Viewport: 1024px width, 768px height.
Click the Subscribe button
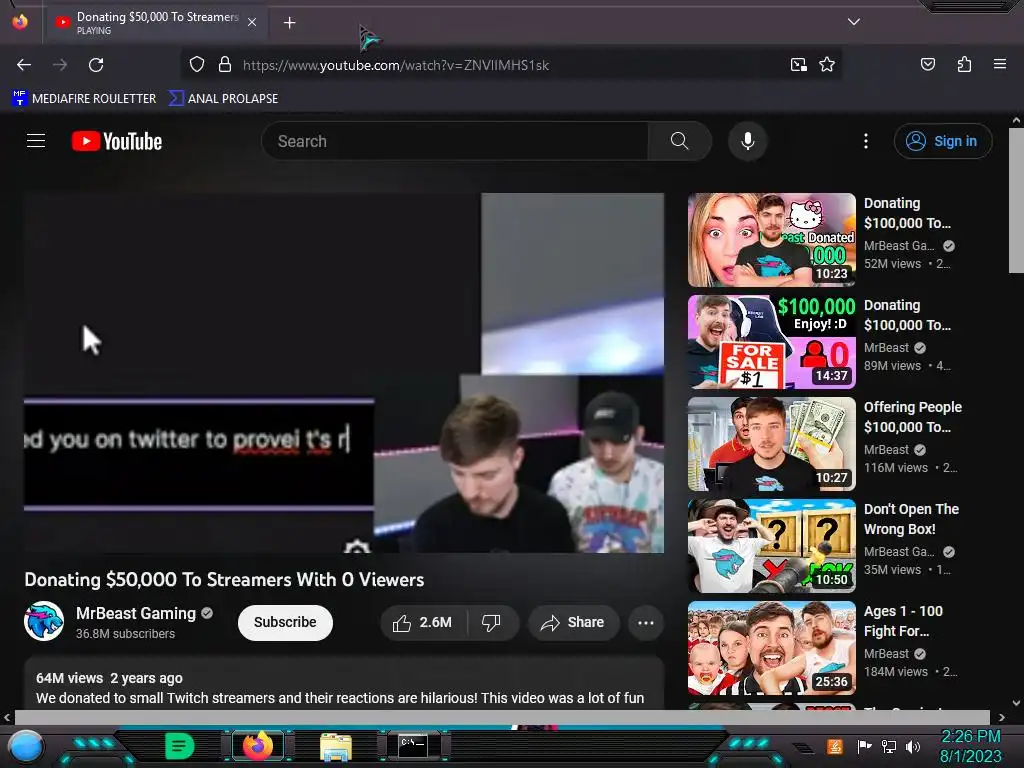click(x=285, y=622)
